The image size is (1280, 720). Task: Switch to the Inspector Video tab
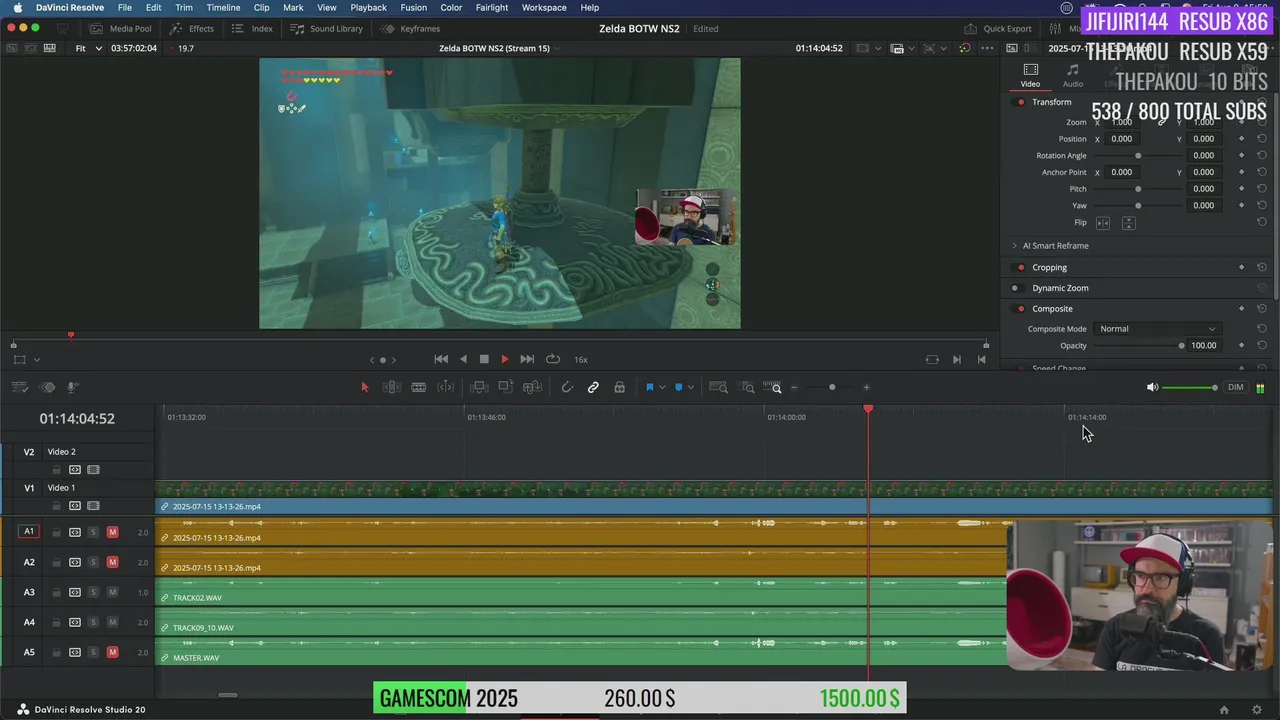coord(1030,76)
